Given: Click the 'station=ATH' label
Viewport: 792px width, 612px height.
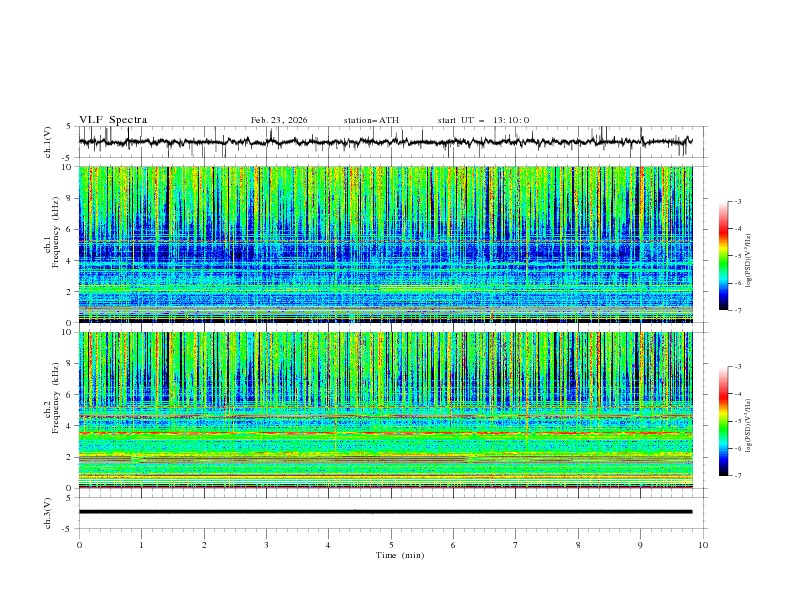Looking at the screenshot, I should point(371,120).
